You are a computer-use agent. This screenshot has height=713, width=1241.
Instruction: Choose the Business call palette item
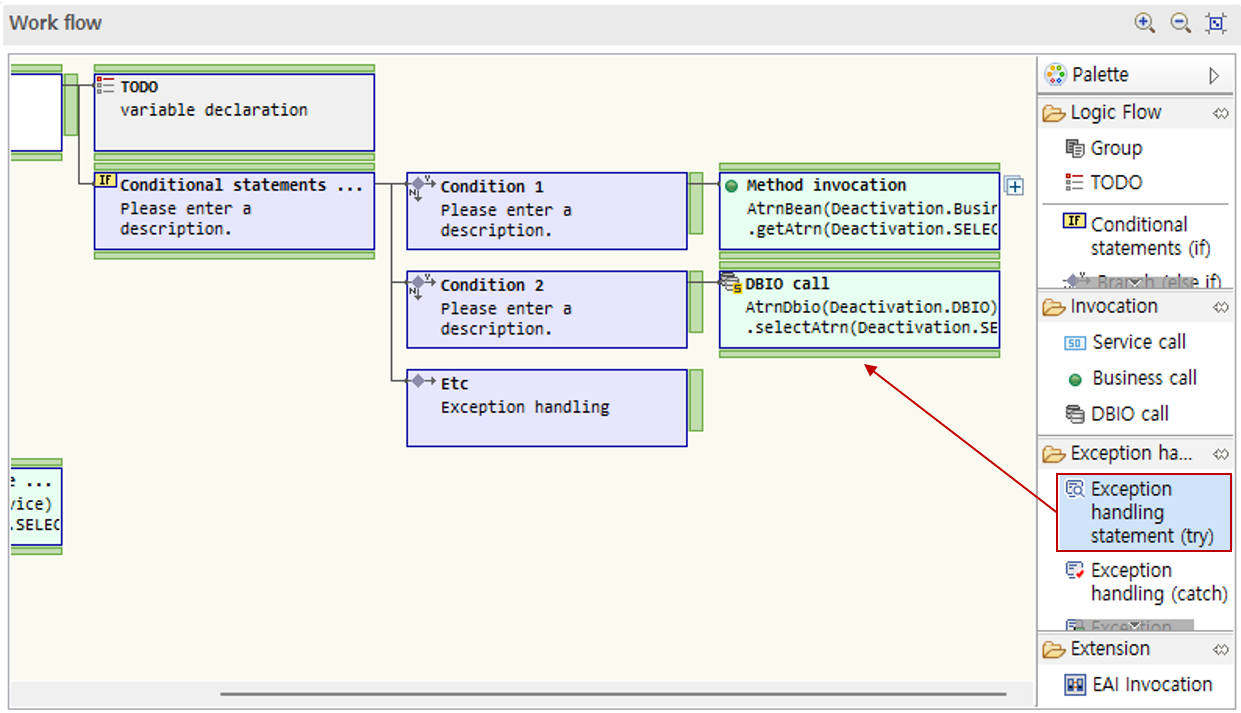point(1143,378)
